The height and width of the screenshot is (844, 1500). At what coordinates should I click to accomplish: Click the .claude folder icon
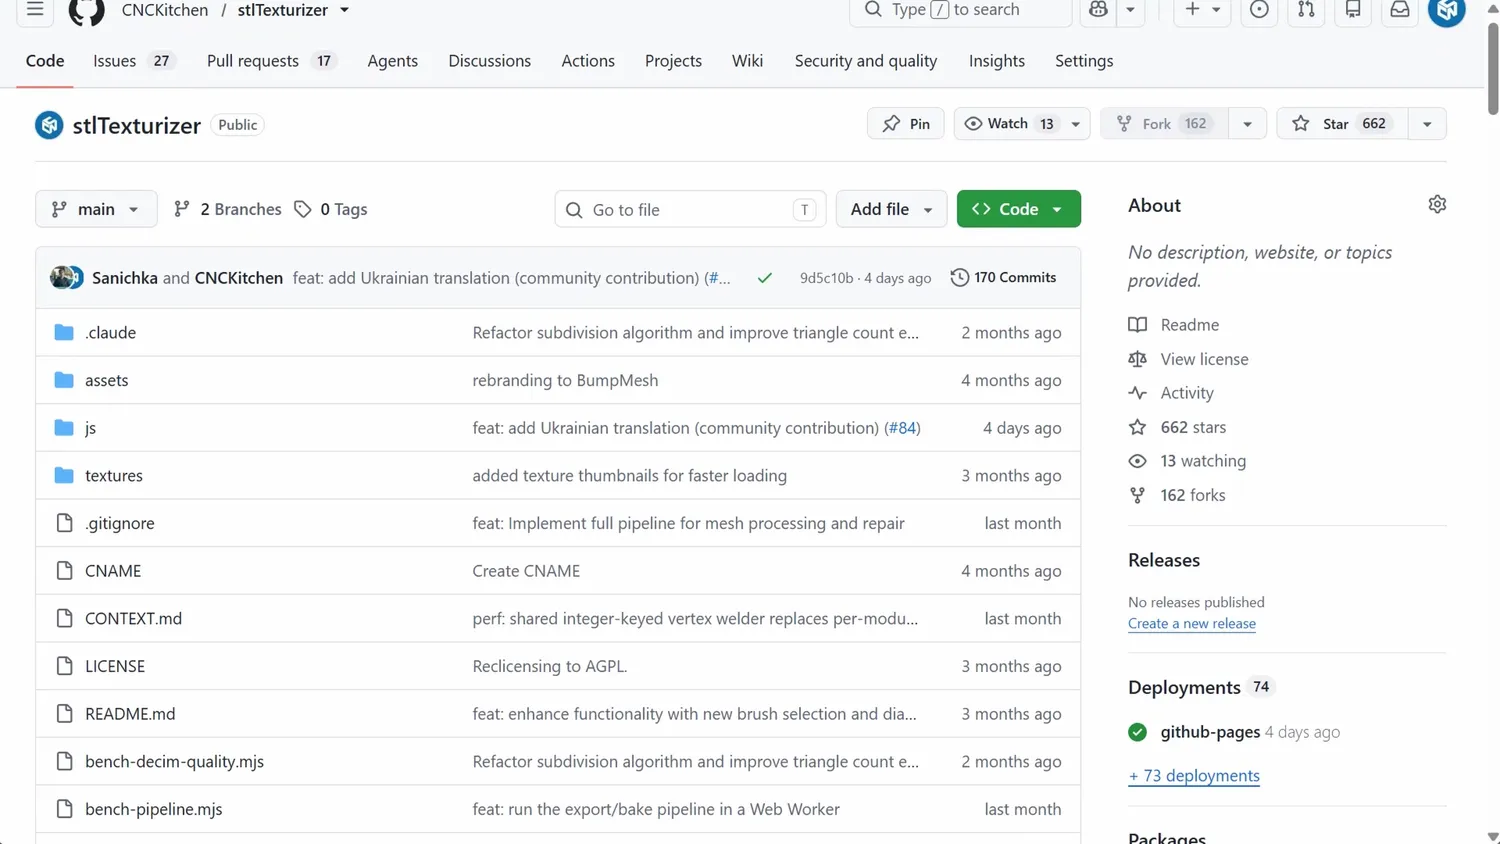pos(64,332)
